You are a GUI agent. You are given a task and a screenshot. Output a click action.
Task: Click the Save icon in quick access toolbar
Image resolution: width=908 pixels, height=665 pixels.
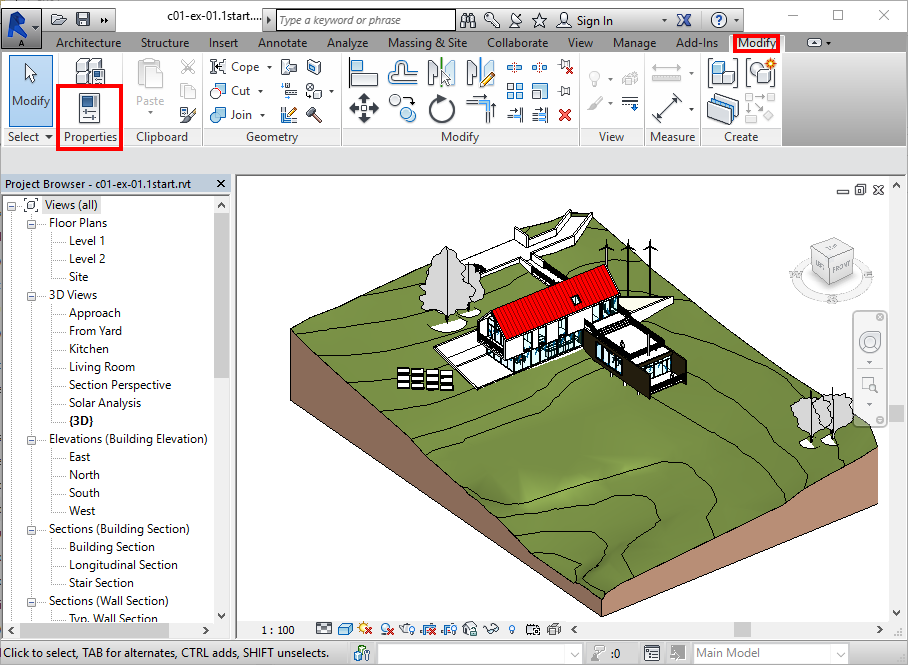click(83, 19)
